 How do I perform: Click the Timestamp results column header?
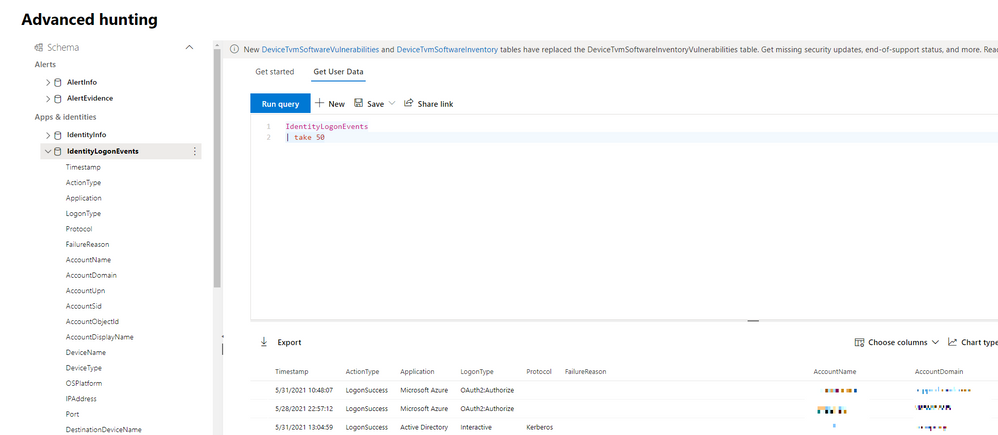click(x=292, y=371)
